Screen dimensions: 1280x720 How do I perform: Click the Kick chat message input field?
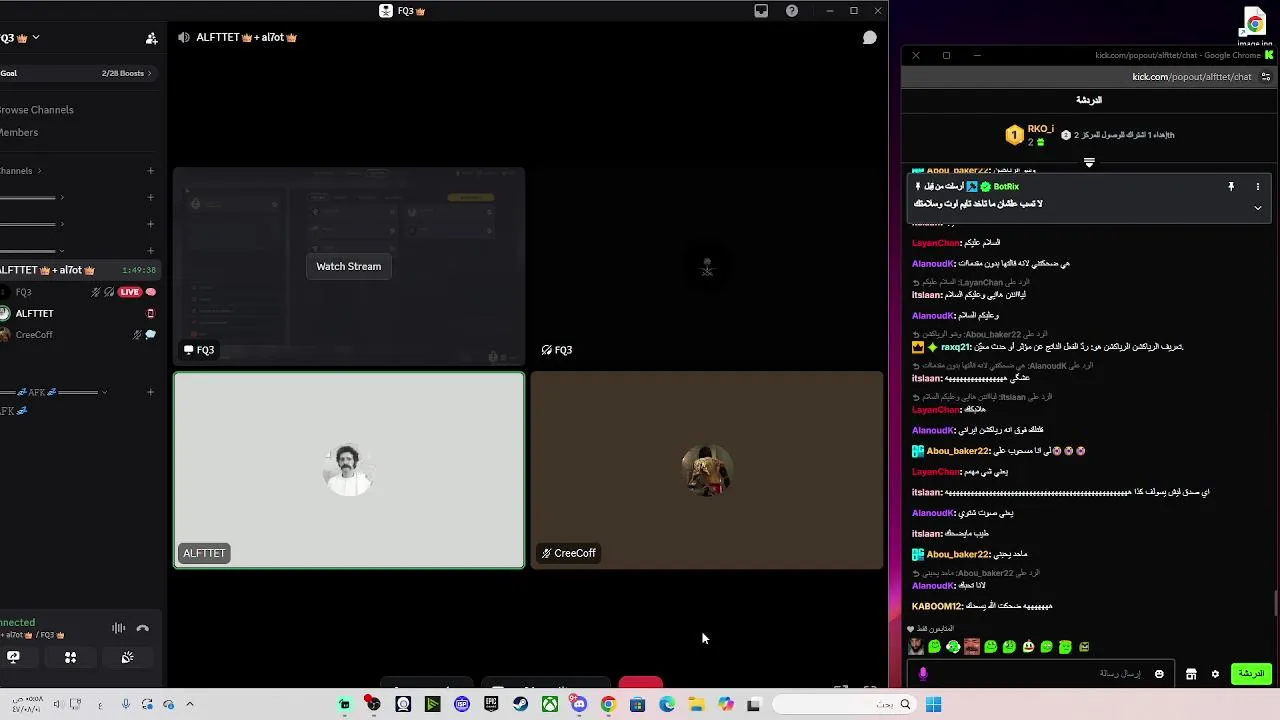point(1040,674)
